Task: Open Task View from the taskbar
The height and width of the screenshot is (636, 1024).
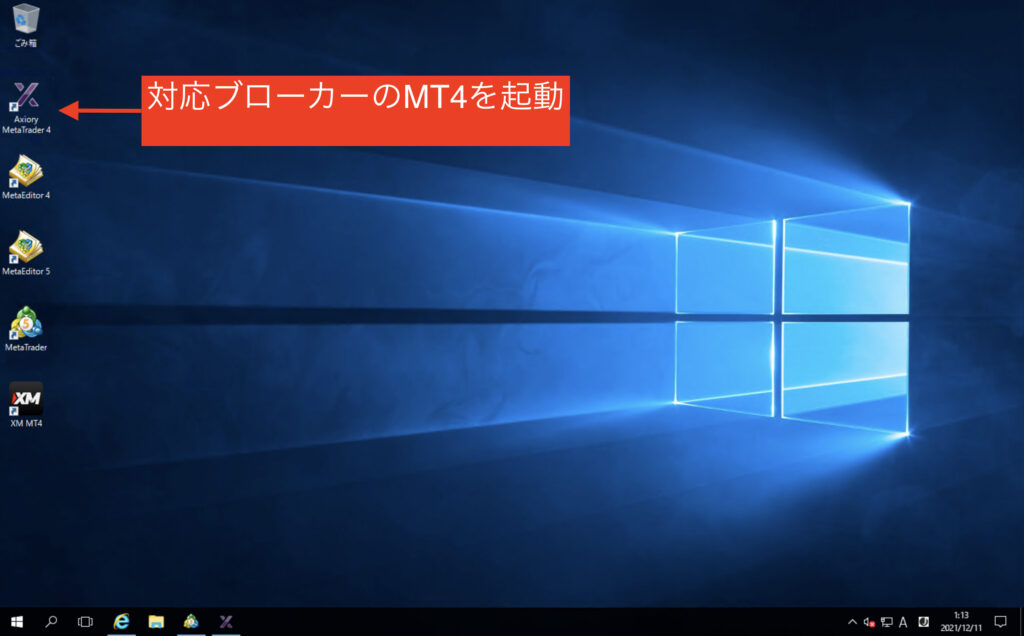Action: (x=86, y=621)
